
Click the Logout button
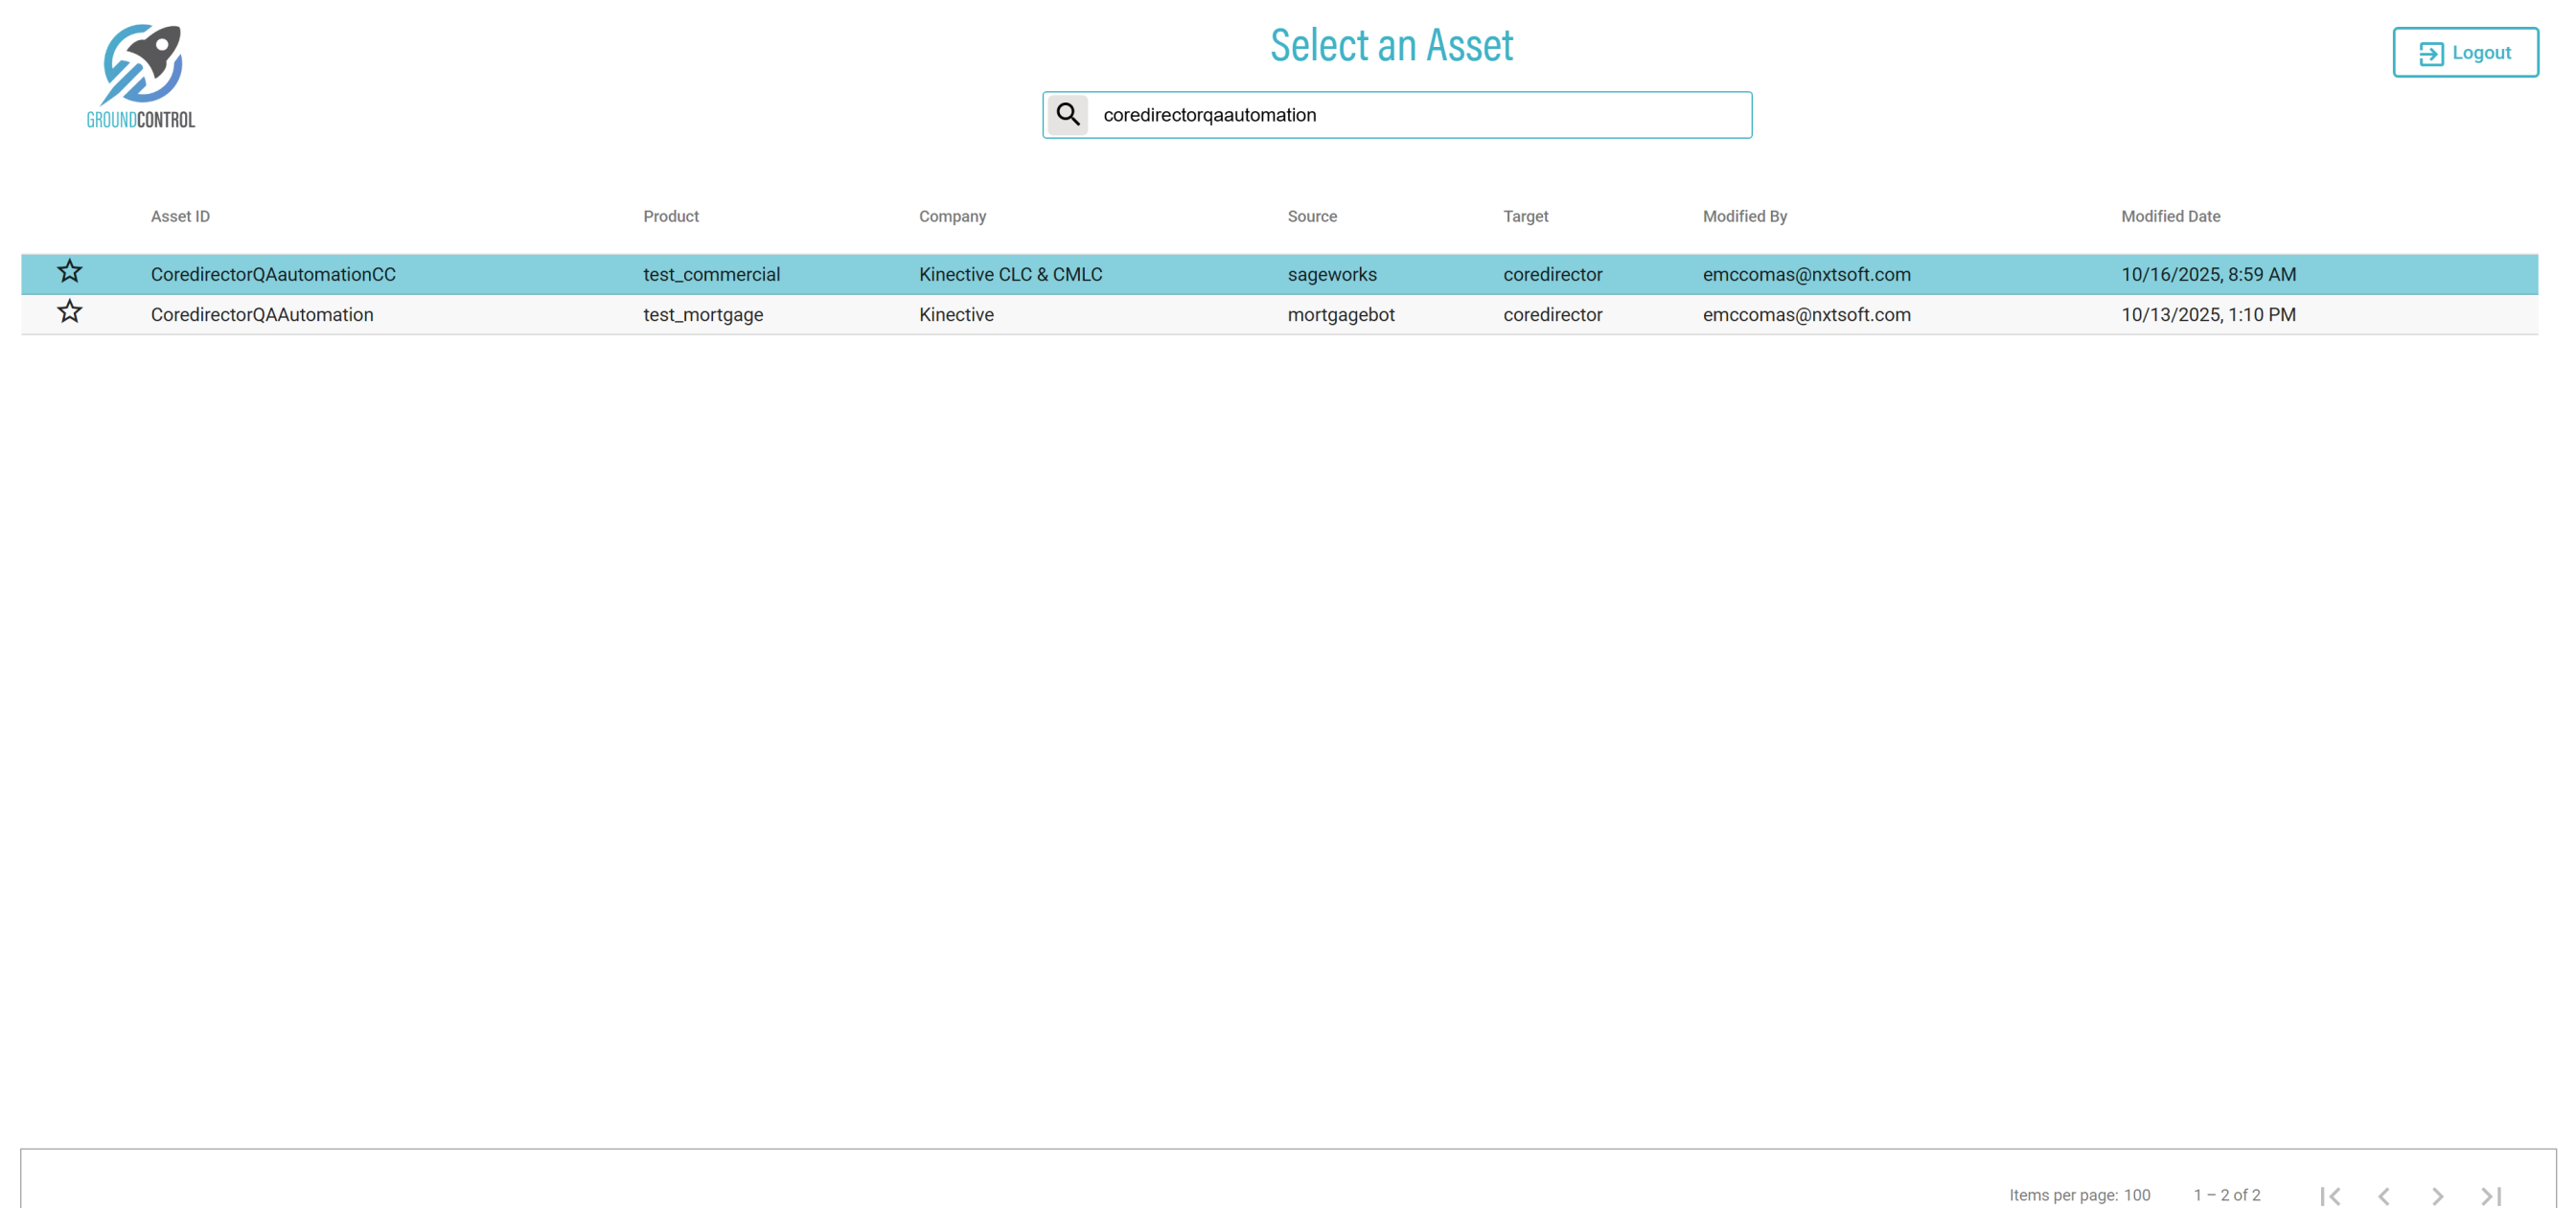pos(2464,52)
